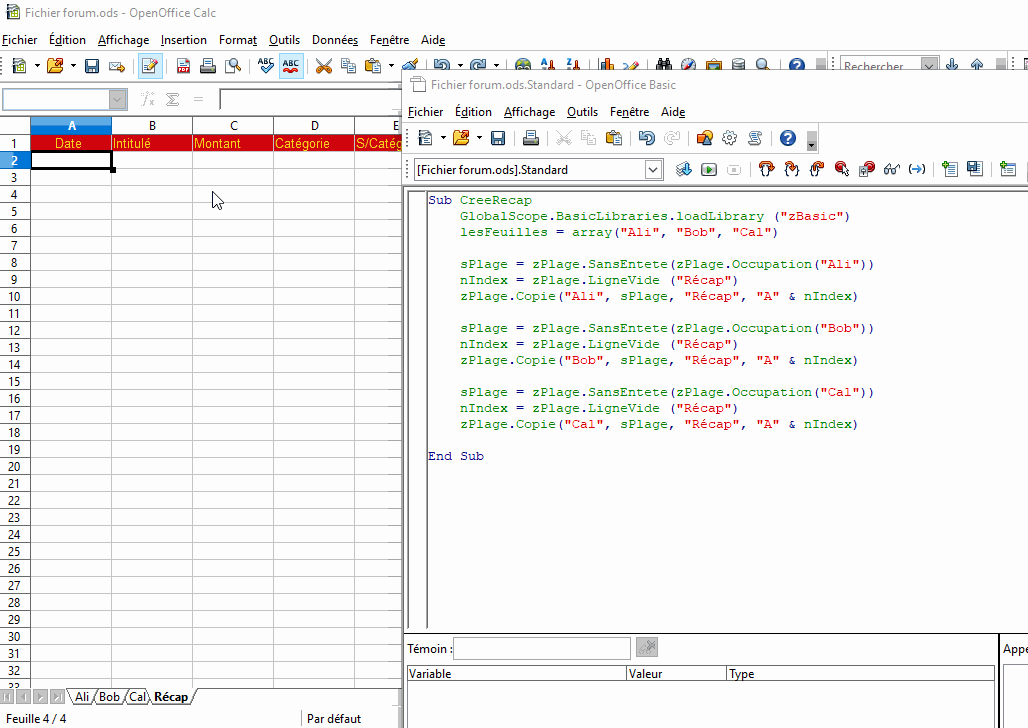
Task: Open Fenêtre menu in Basic IDE
Action: 629,112
